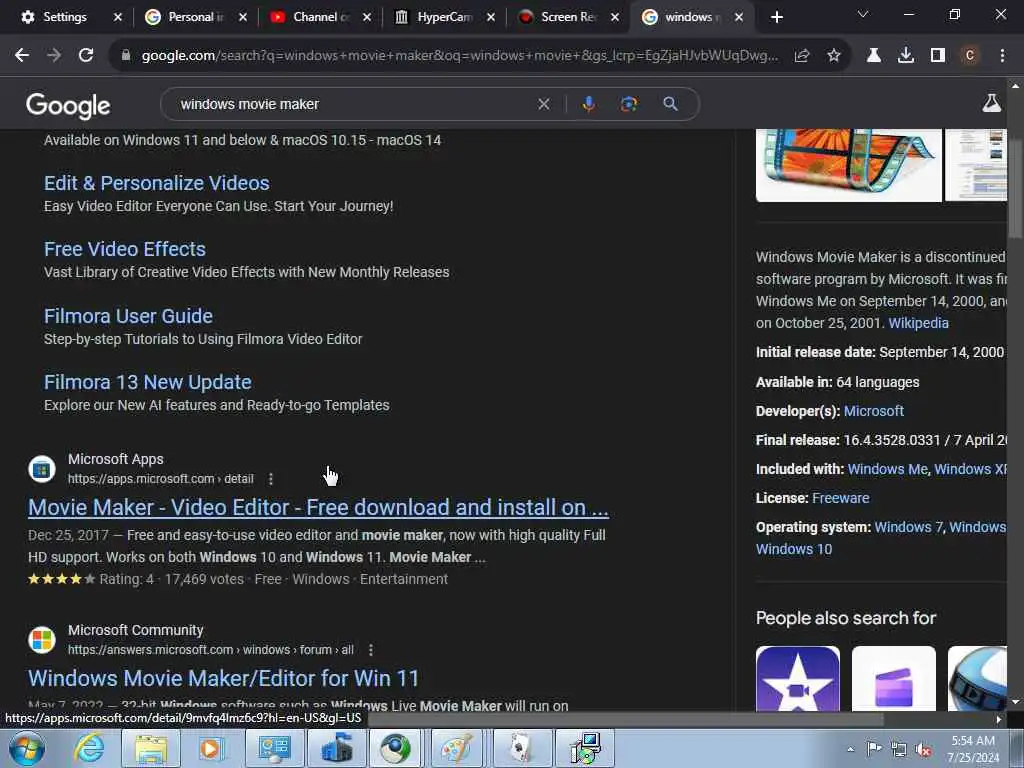Open Free Video Effects link
The image size is (1024, 768).
pos(125,249)
